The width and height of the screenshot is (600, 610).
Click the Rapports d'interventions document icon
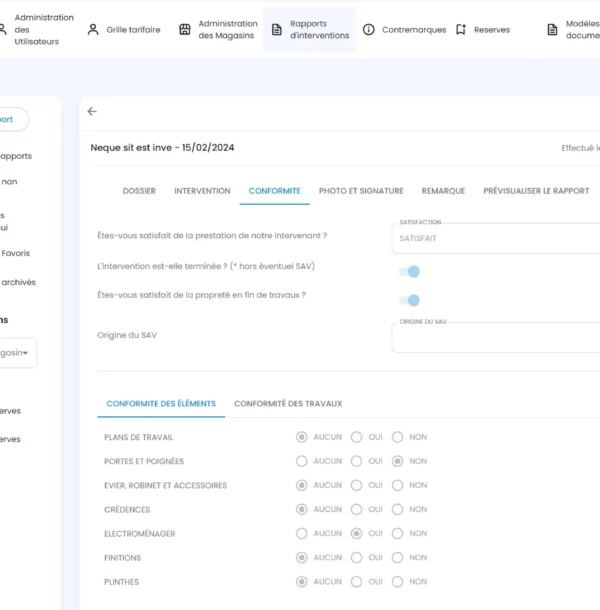click(277, 30)
